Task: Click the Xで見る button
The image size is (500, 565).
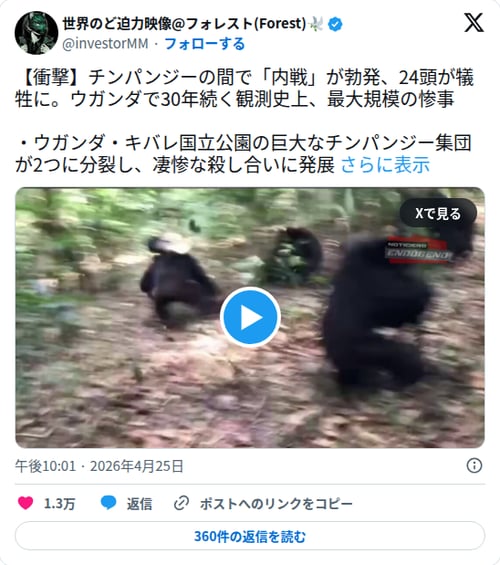Action: click(438, 214)
